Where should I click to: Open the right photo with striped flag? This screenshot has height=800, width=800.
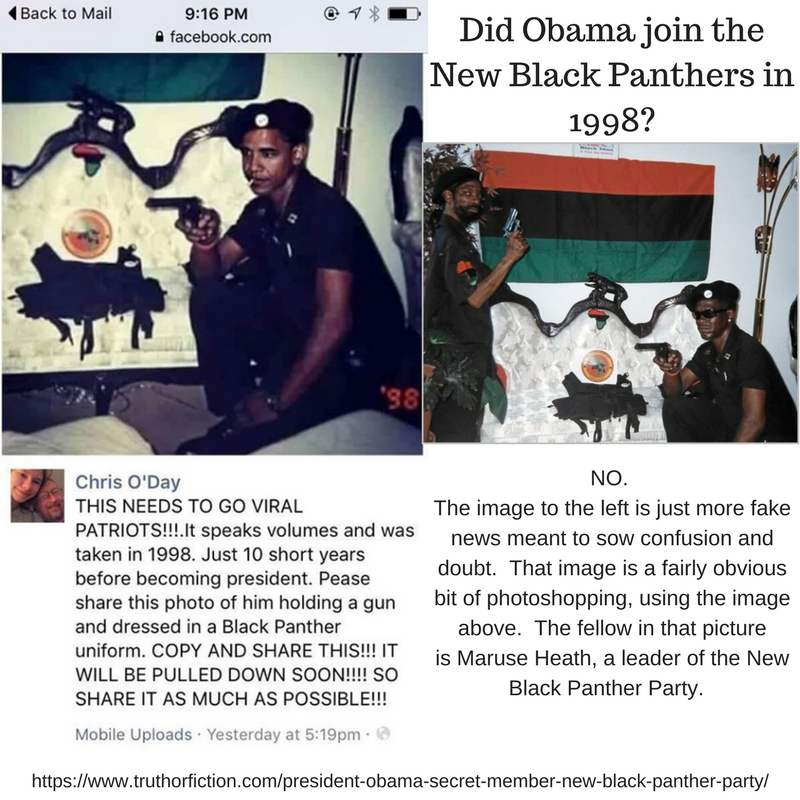click(x=611, y=292)
